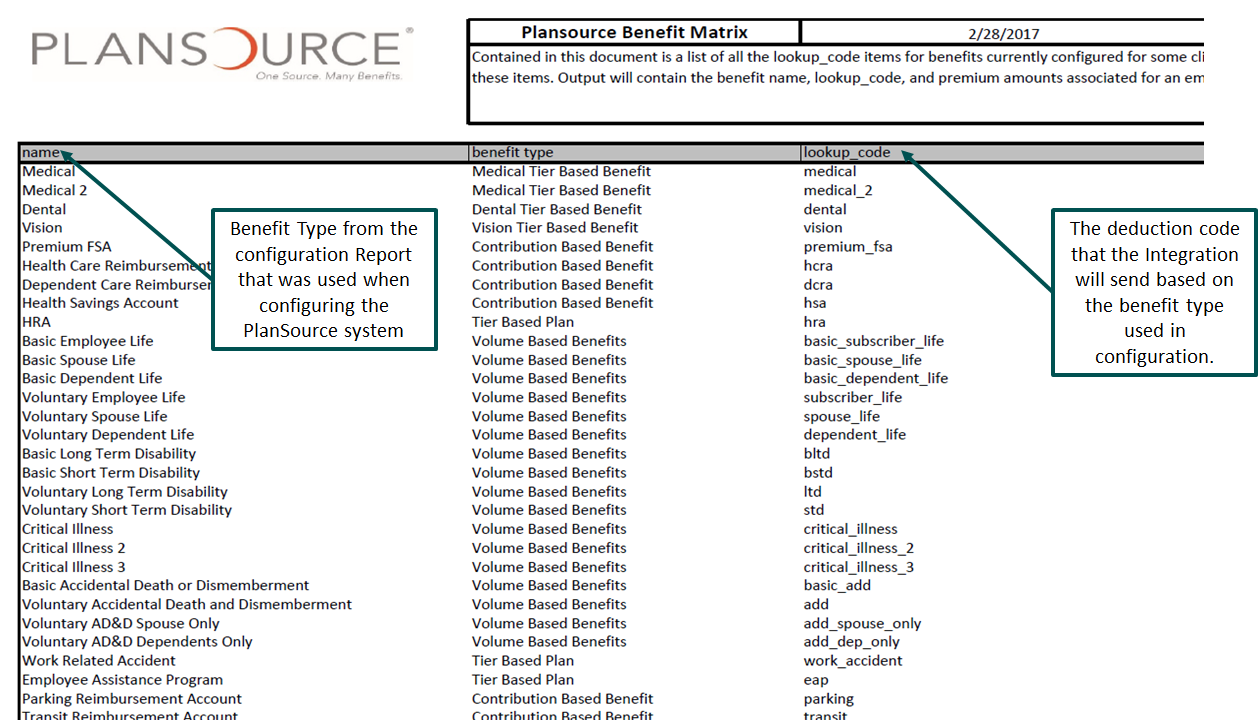Select the "basic_subscriber_life" code cell

tap(872, 340)
